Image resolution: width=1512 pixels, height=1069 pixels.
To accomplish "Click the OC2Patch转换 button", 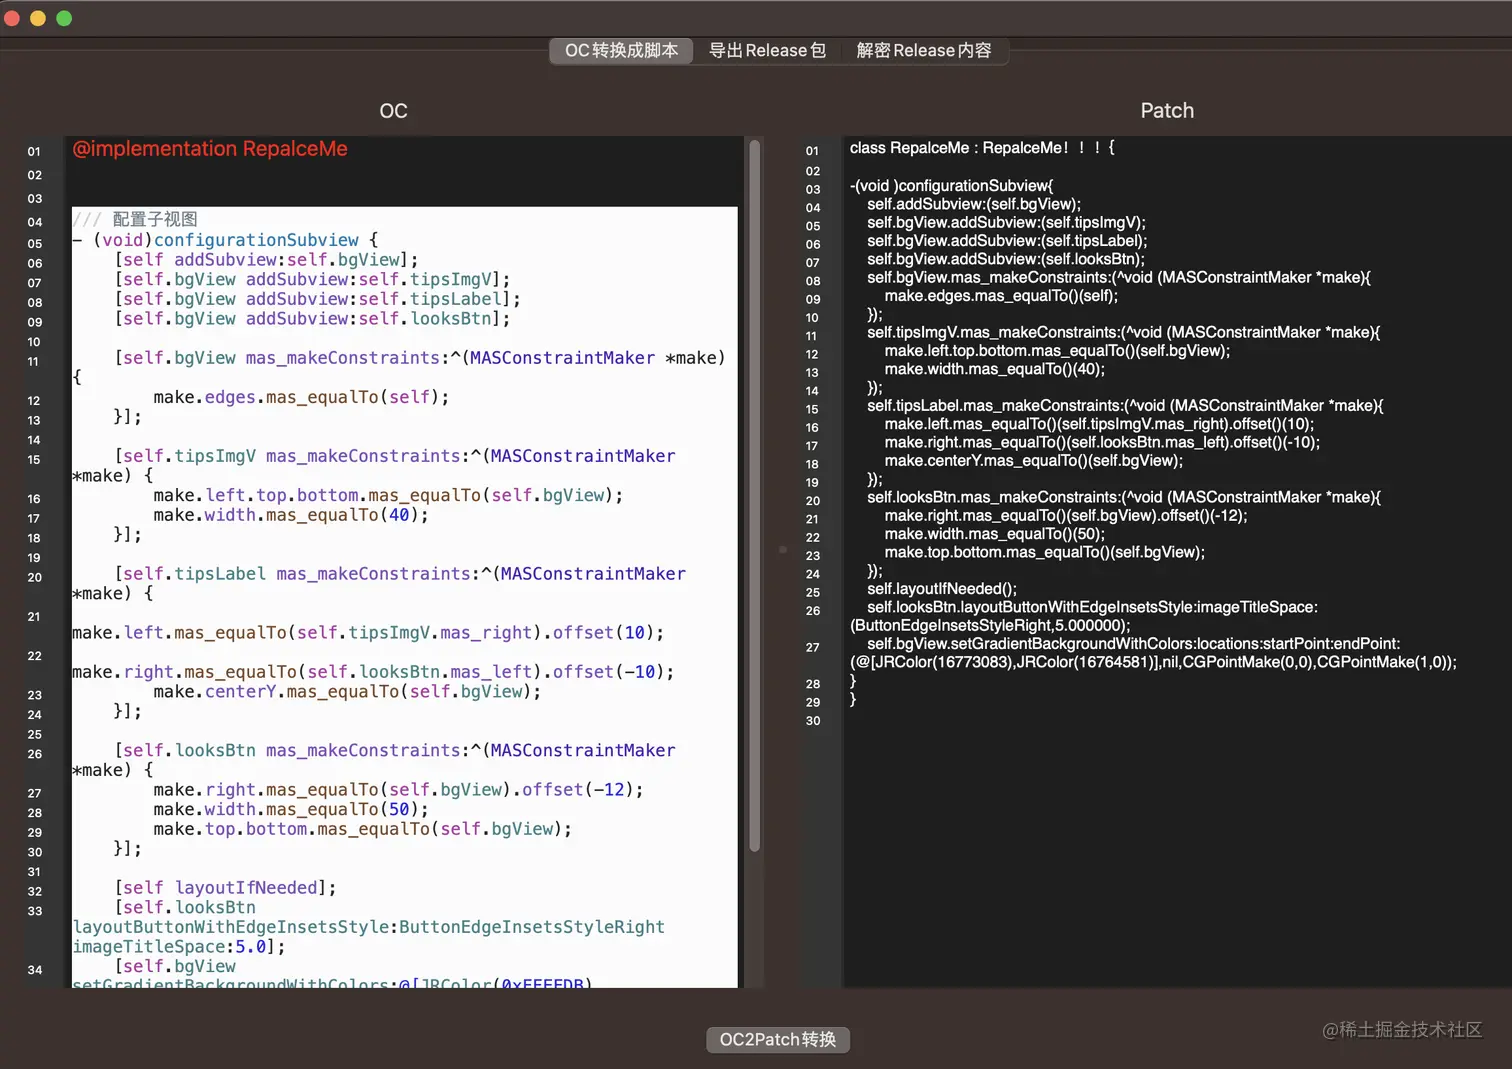I will tap(778, 1040).
